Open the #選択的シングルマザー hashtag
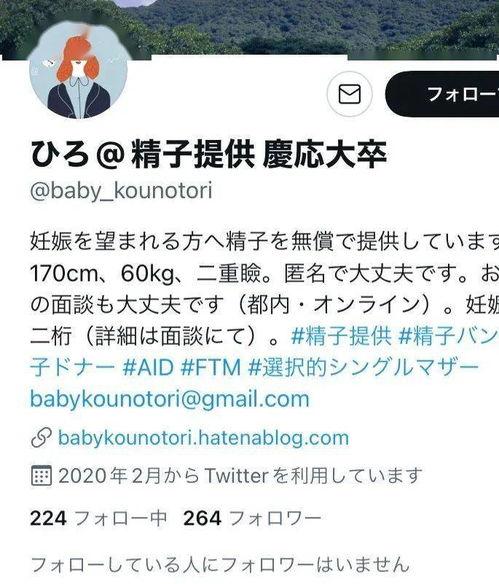This screenshot has width=499, height=584. (x=363, y=367)
